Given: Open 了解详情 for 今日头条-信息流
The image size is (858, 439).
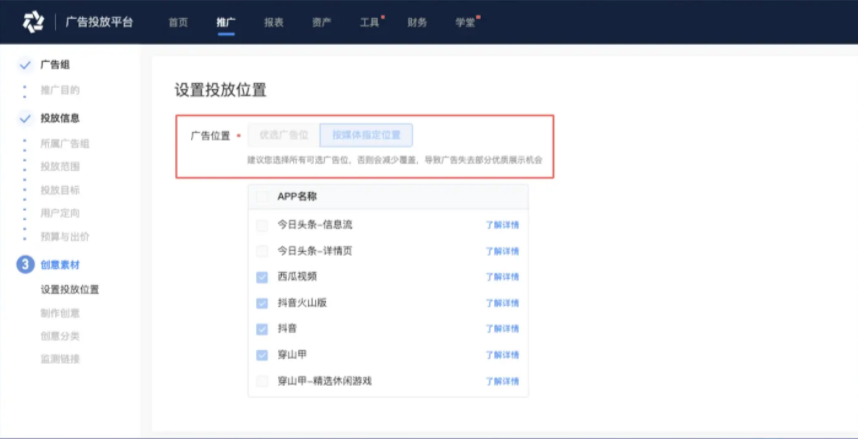Looking at the screenshot, I should [502, 225].
